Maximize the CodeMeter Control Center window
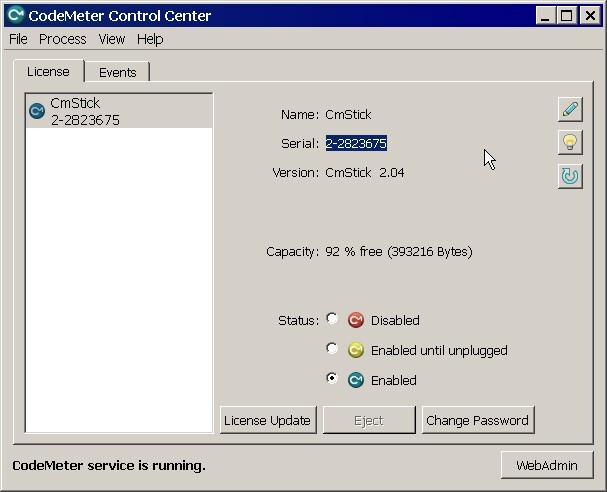This screenshot has height=492, width=607. pos(567,16)
